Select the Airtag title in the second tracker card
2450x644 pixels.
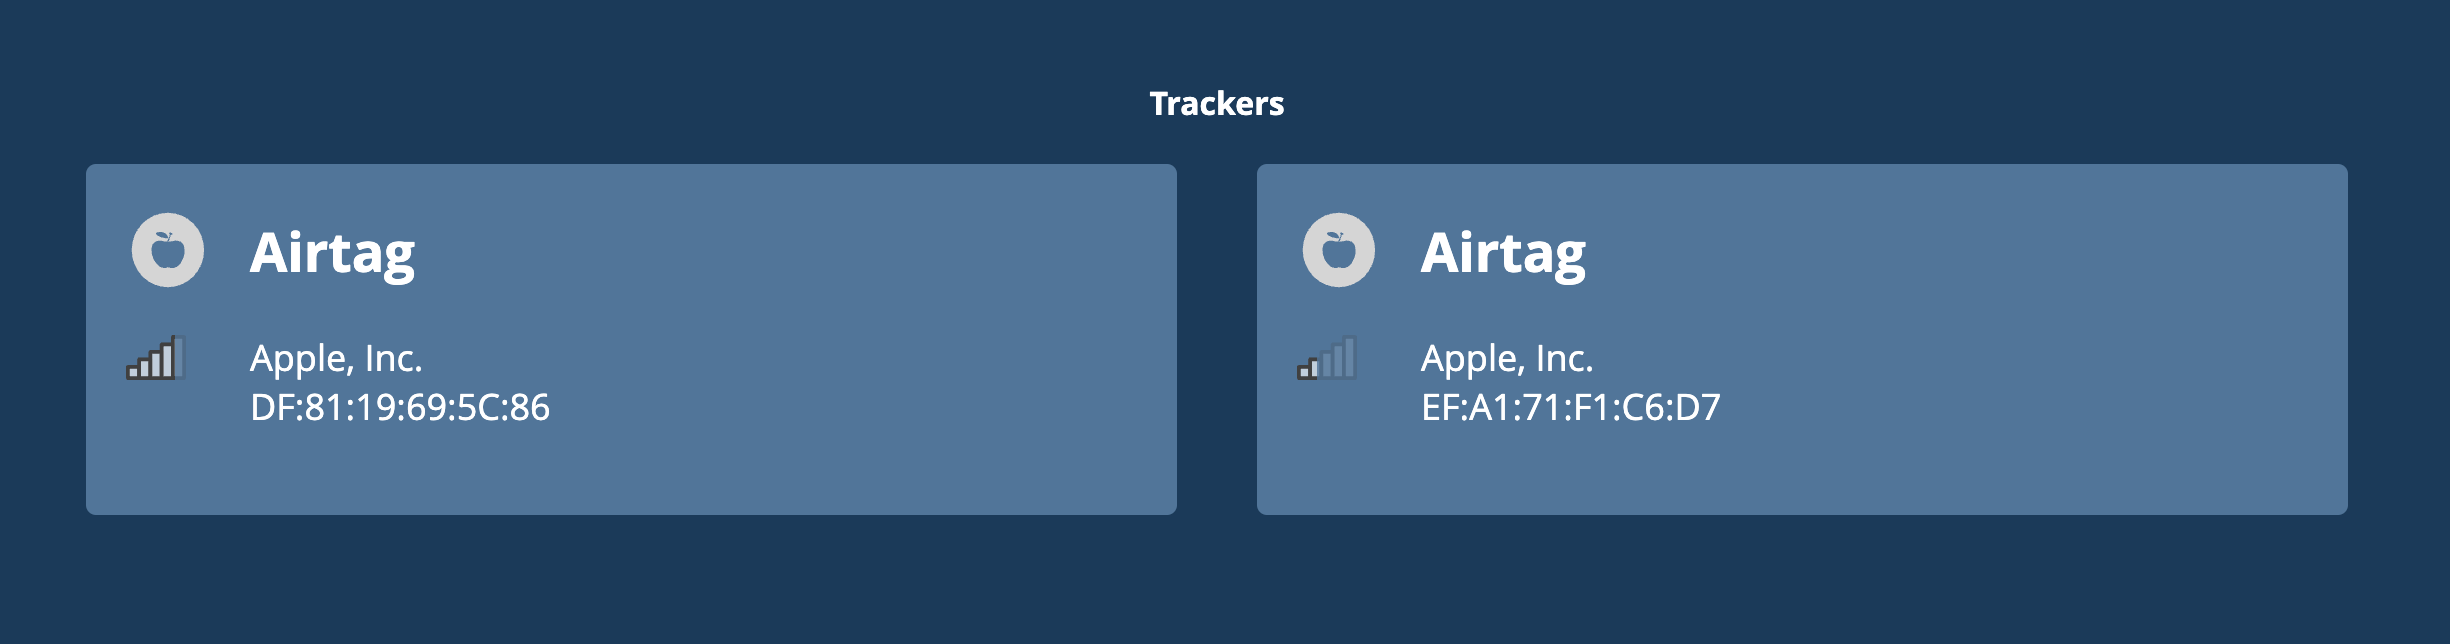pos(1503,253)
